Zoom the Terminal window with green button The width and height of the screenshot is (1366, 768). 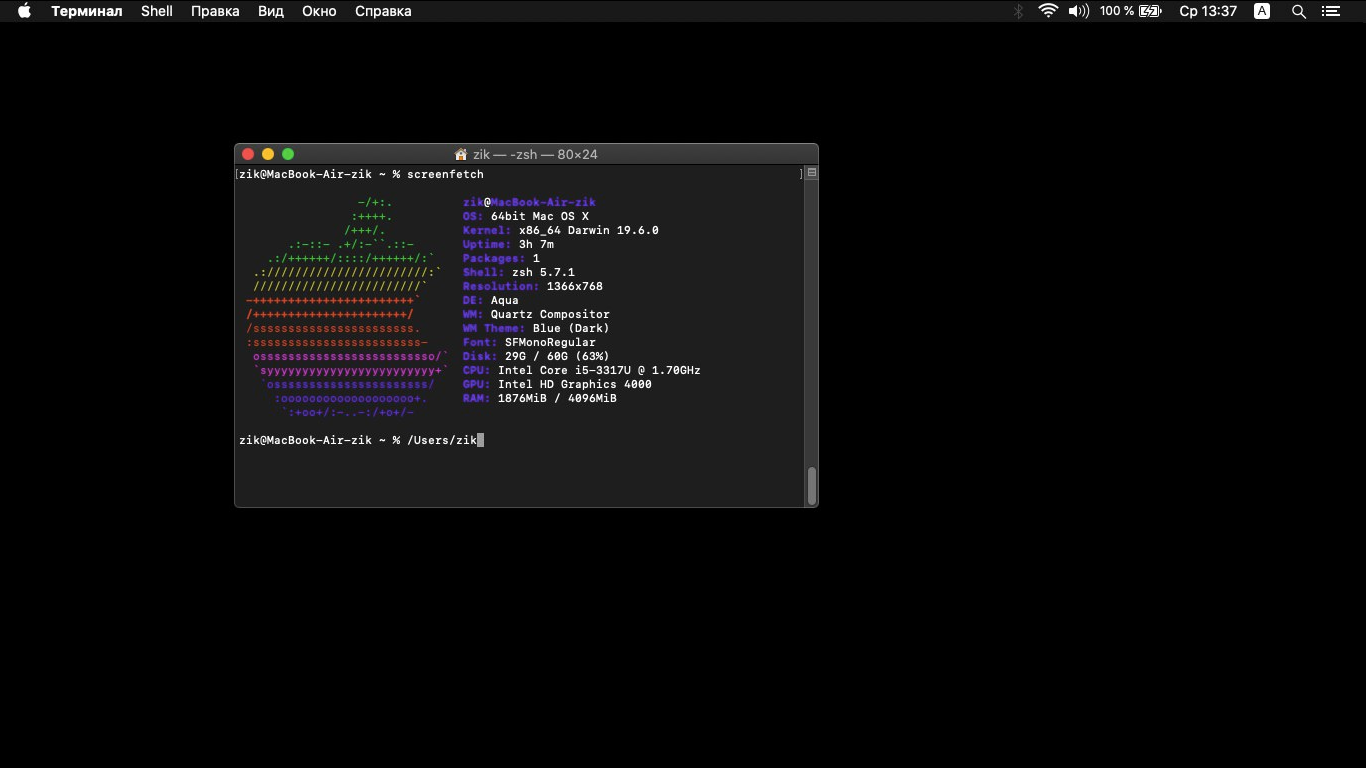click(x=288, y=154)
